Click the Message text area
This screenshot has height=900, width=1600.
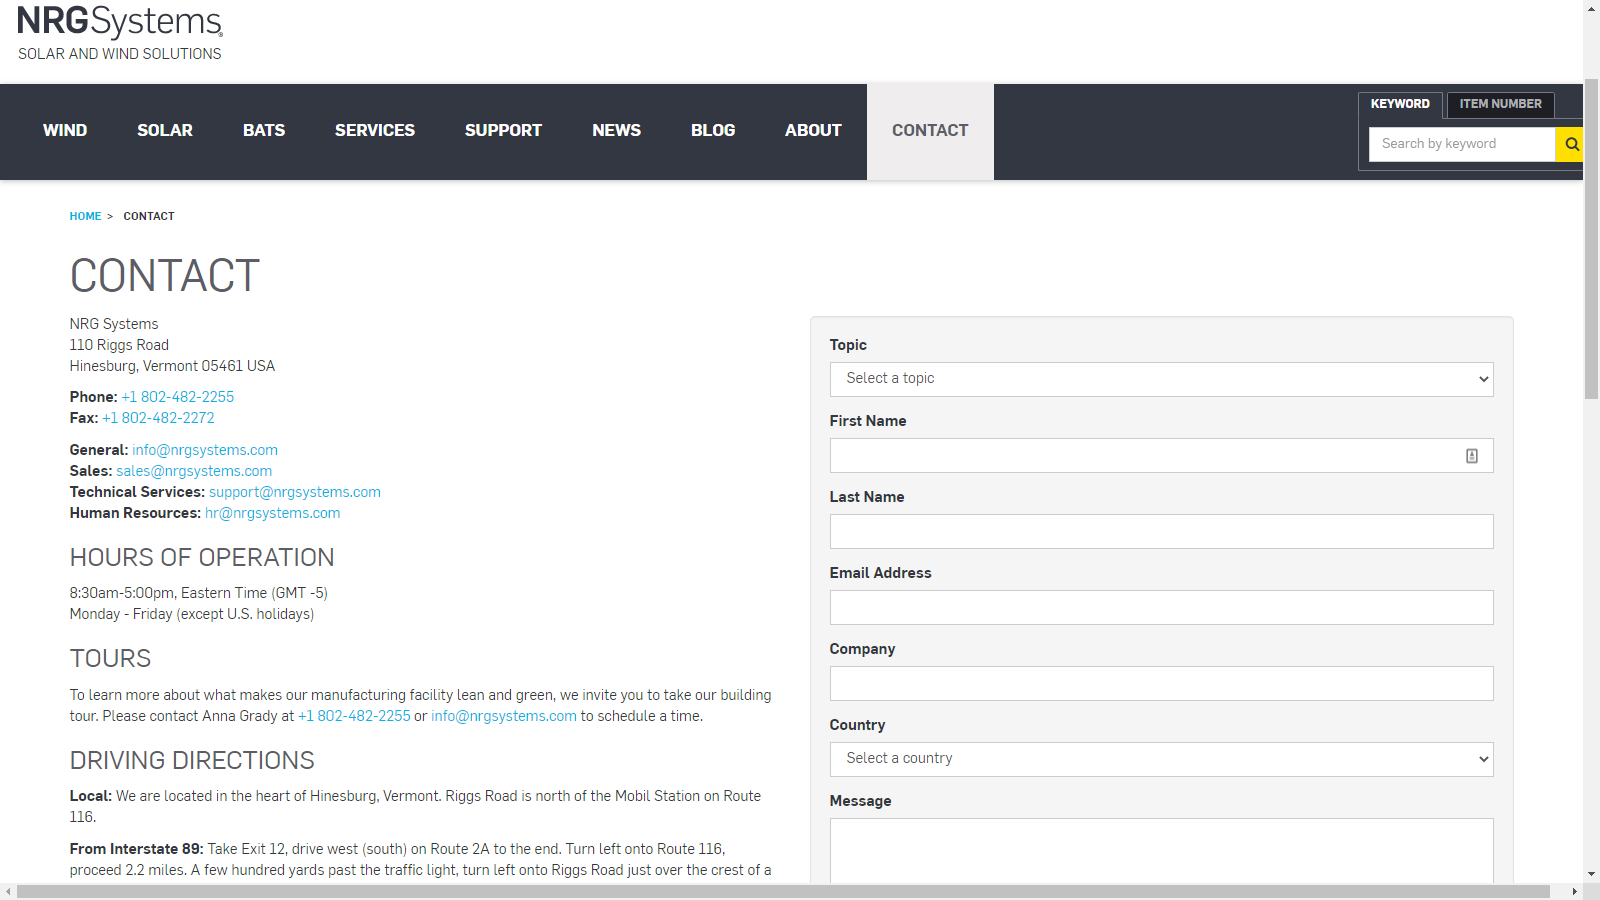tap(1161, 851)
